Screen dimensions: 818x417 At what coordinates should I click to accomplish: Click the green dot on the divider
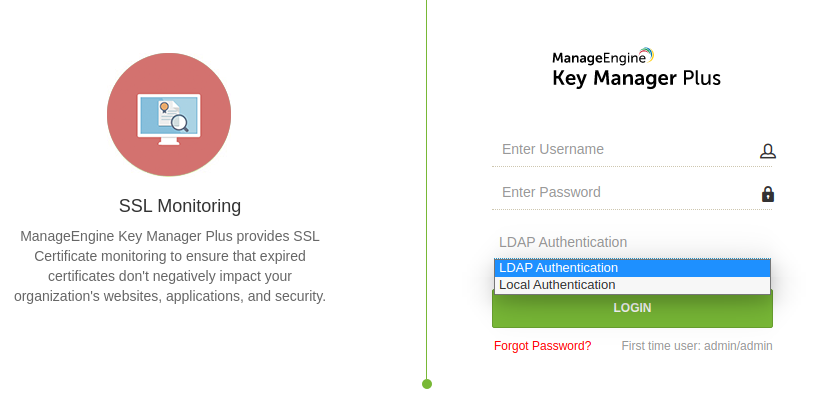point(427,384)
